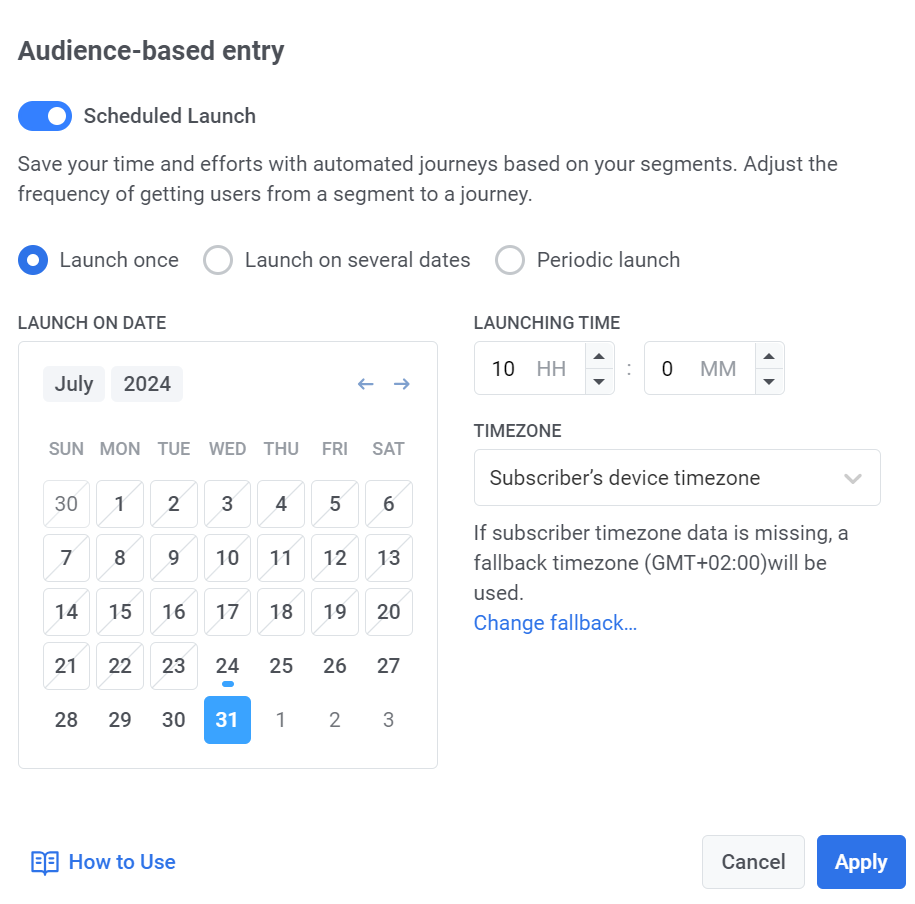Open the July month selector
Viewport: 915px width, 904px height.
[74, 384]
